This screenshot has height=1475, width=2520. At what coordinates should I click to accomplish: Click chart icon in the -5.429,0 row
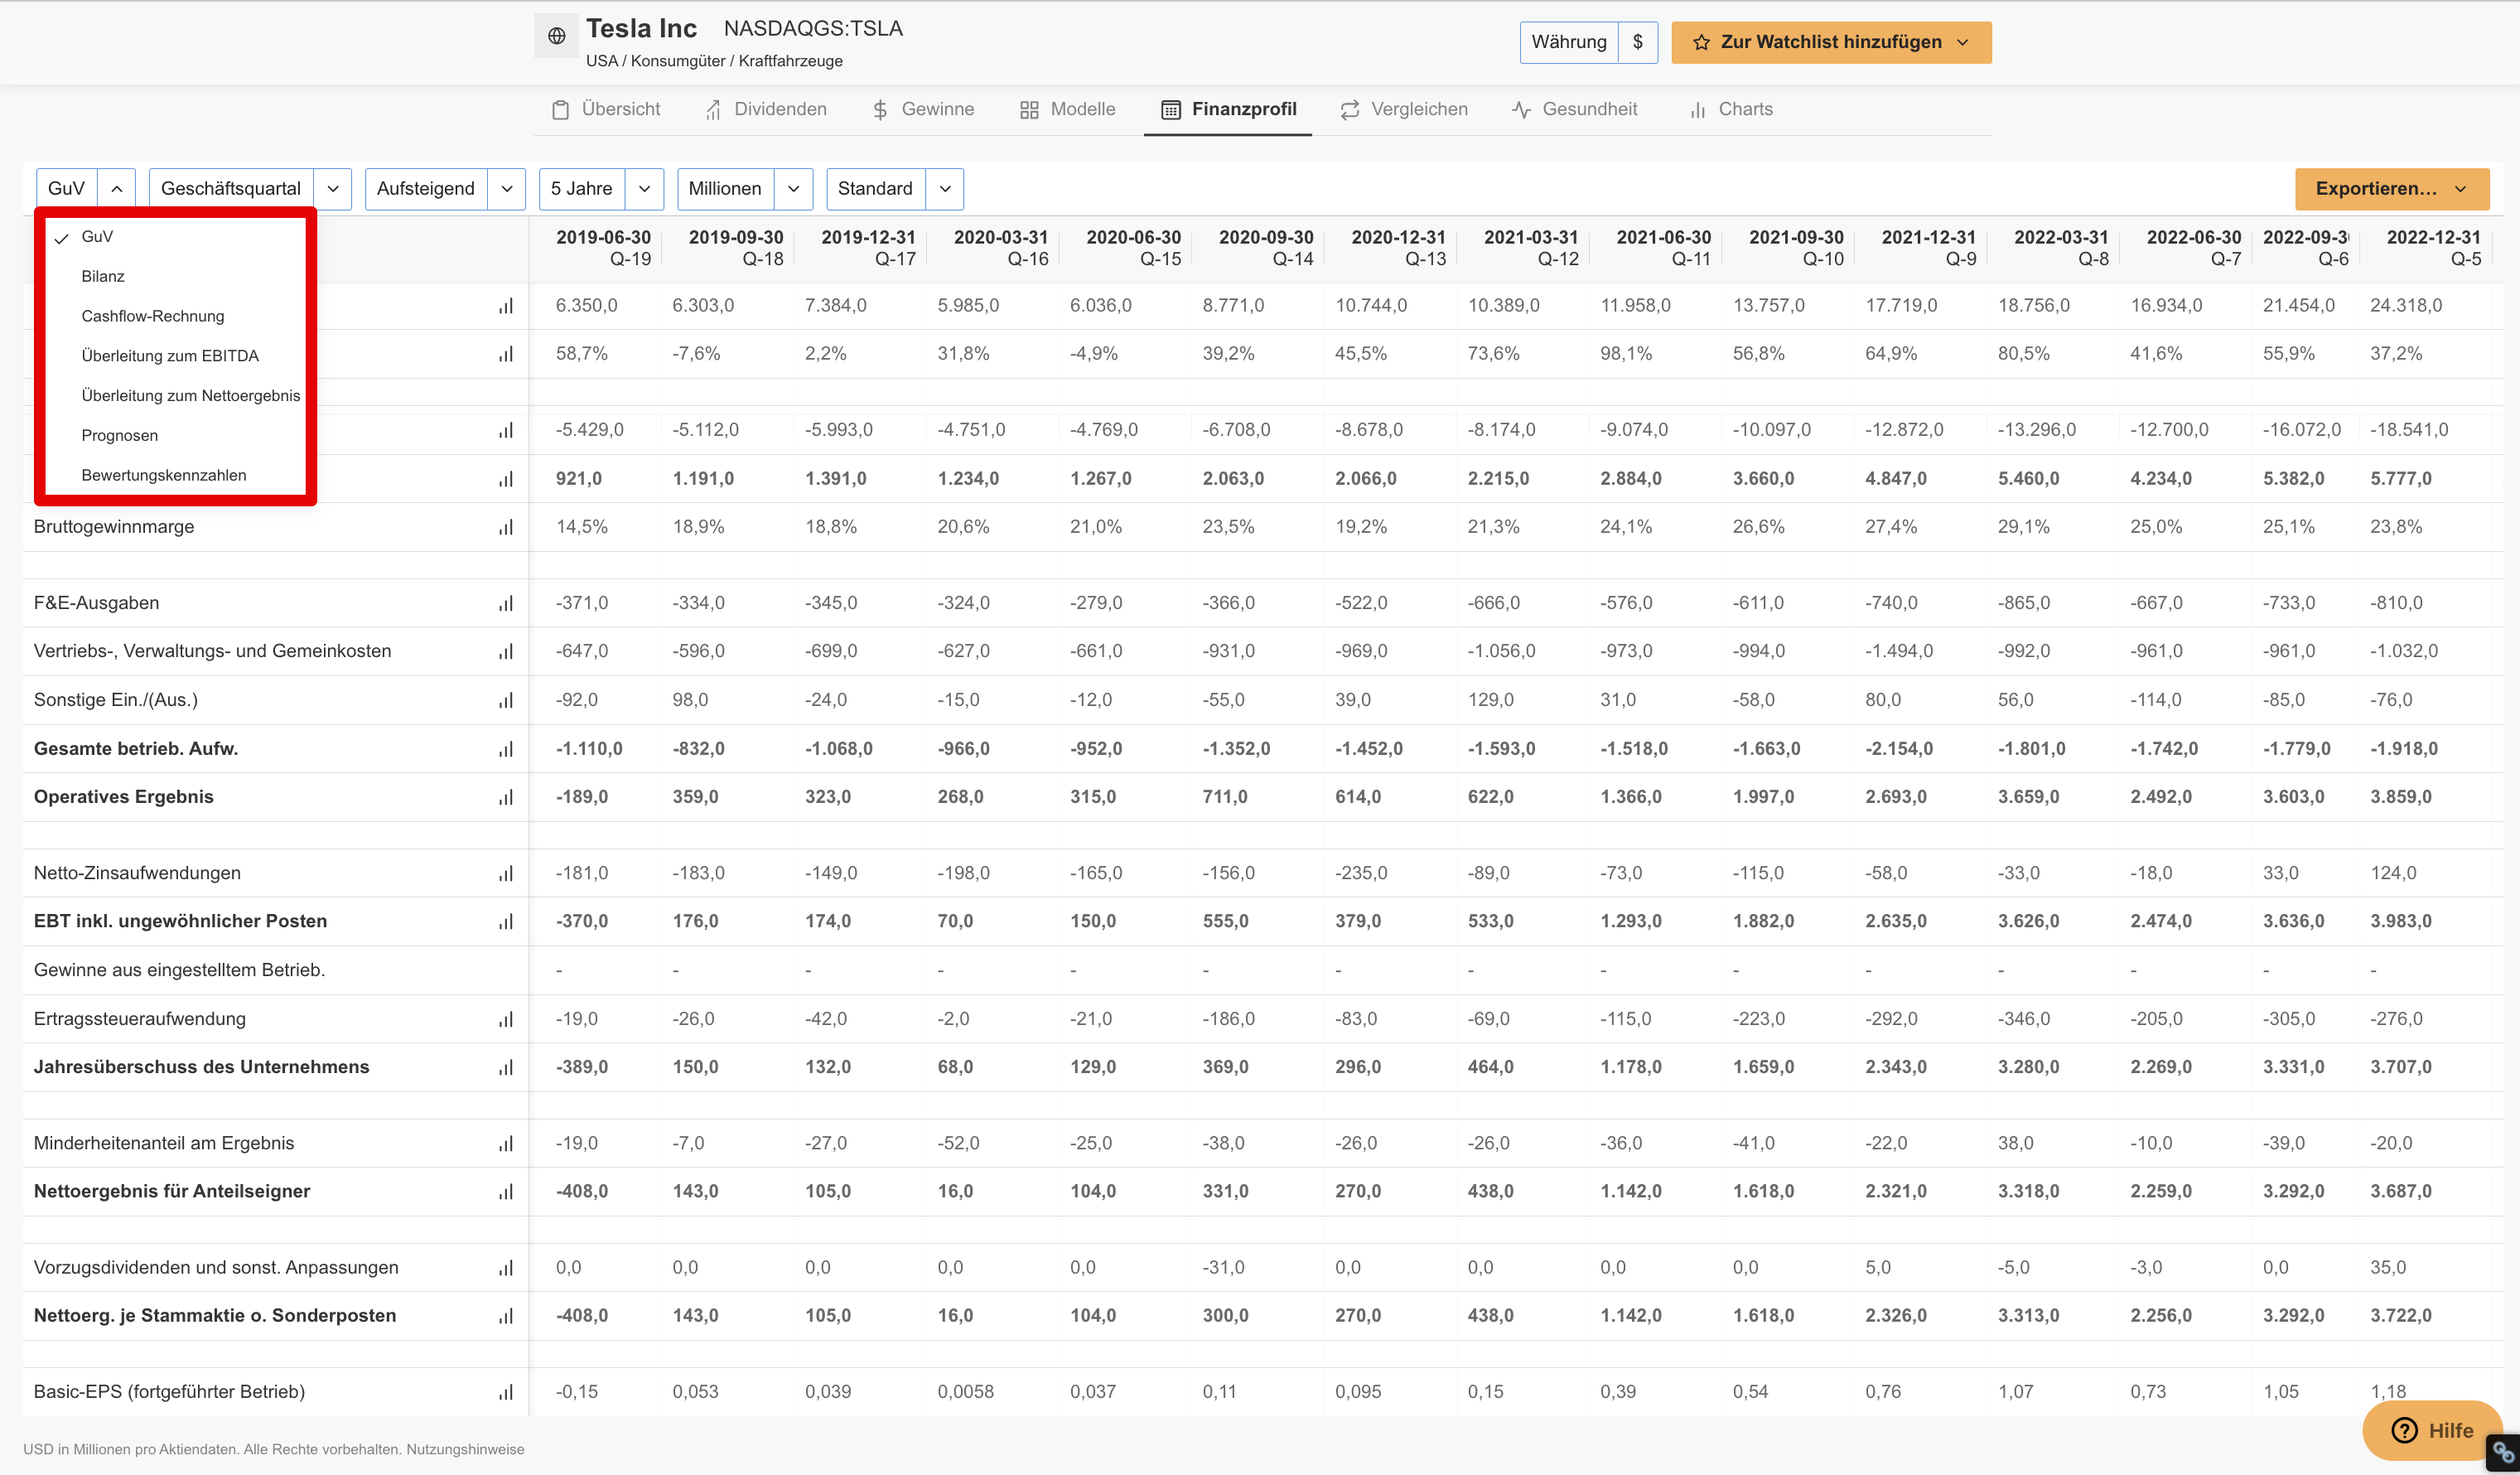click(x=506, y=430)
